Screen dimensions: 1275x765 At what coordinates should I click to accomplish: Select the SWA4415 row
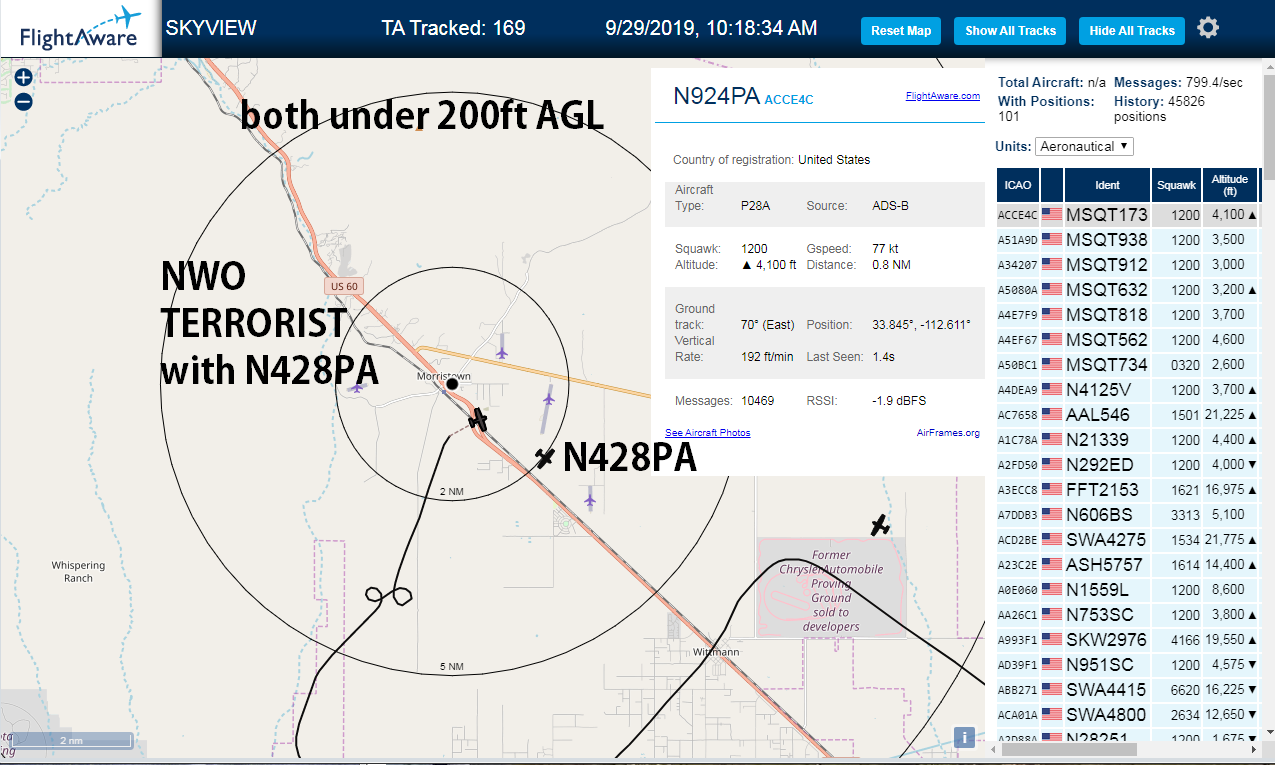pyautogui.click(x=1128, y=689)
